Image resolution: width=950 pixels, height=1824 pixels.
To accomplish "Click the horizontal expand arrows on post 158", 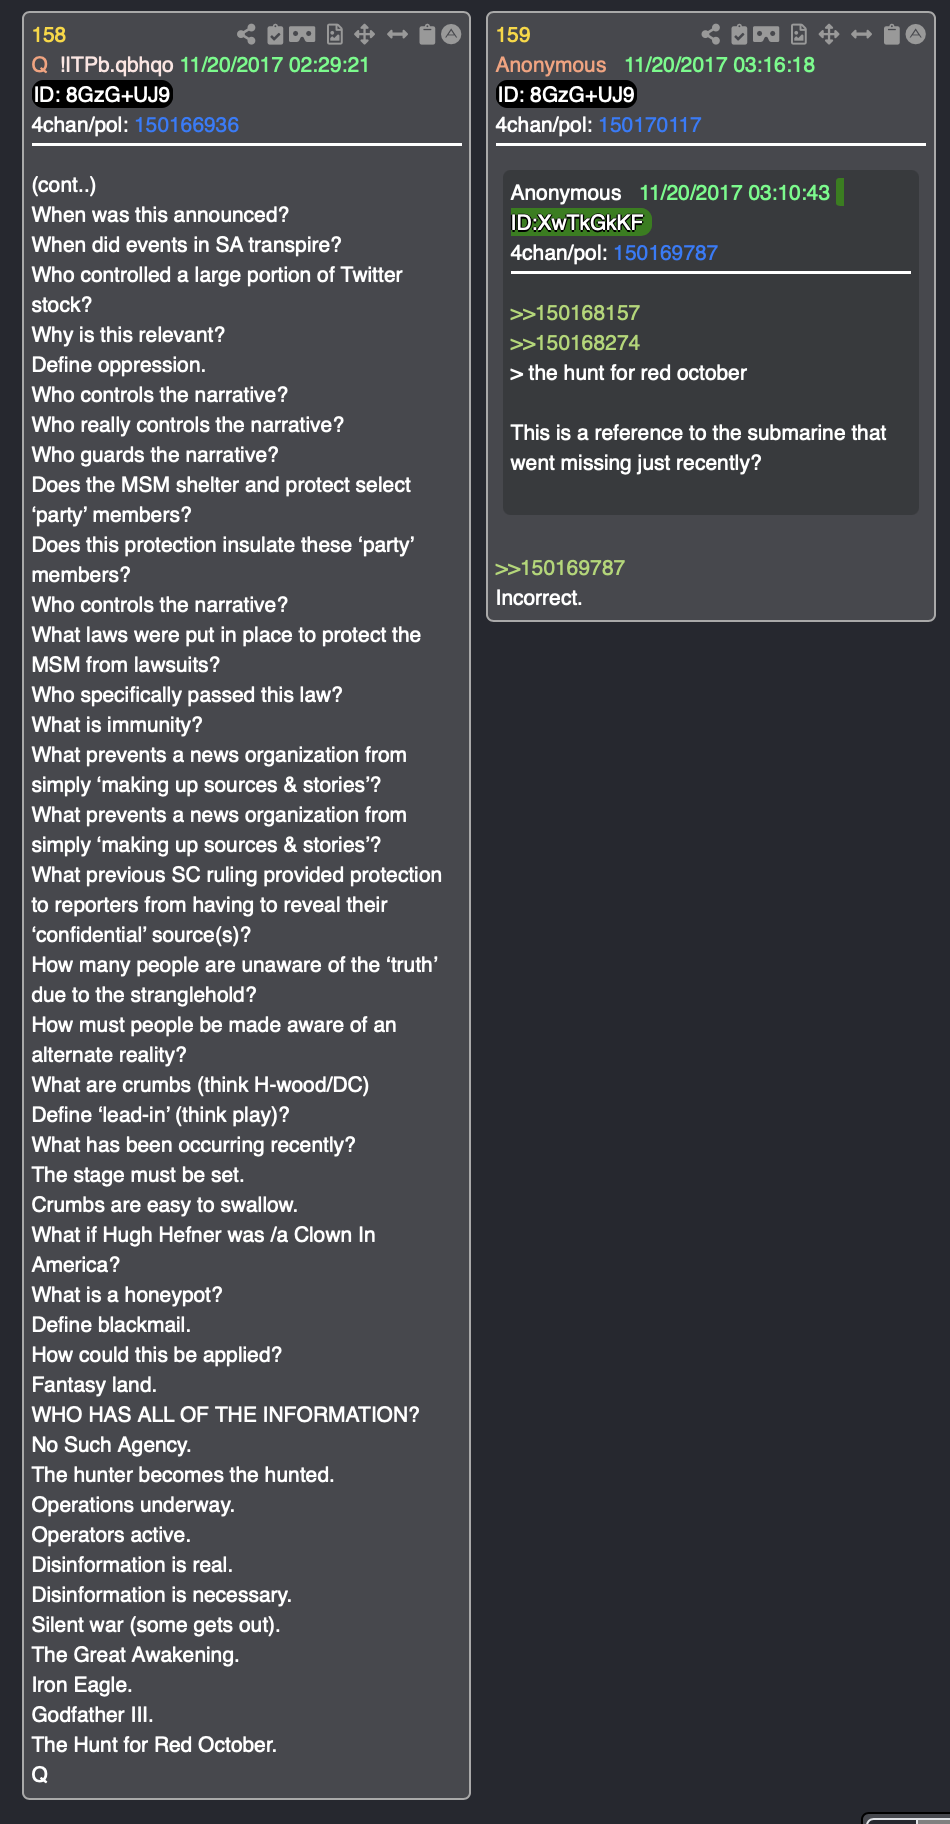I will [x=398, y=35].
